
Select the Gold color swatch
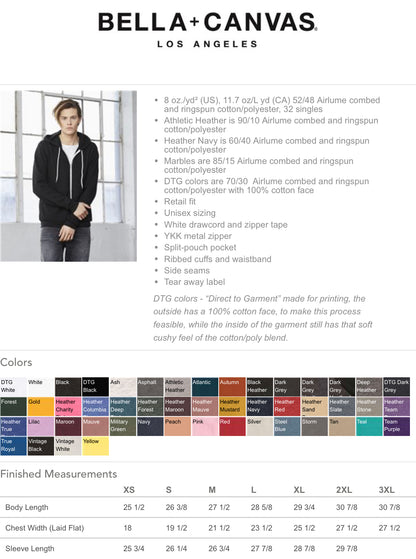(41, 407)
